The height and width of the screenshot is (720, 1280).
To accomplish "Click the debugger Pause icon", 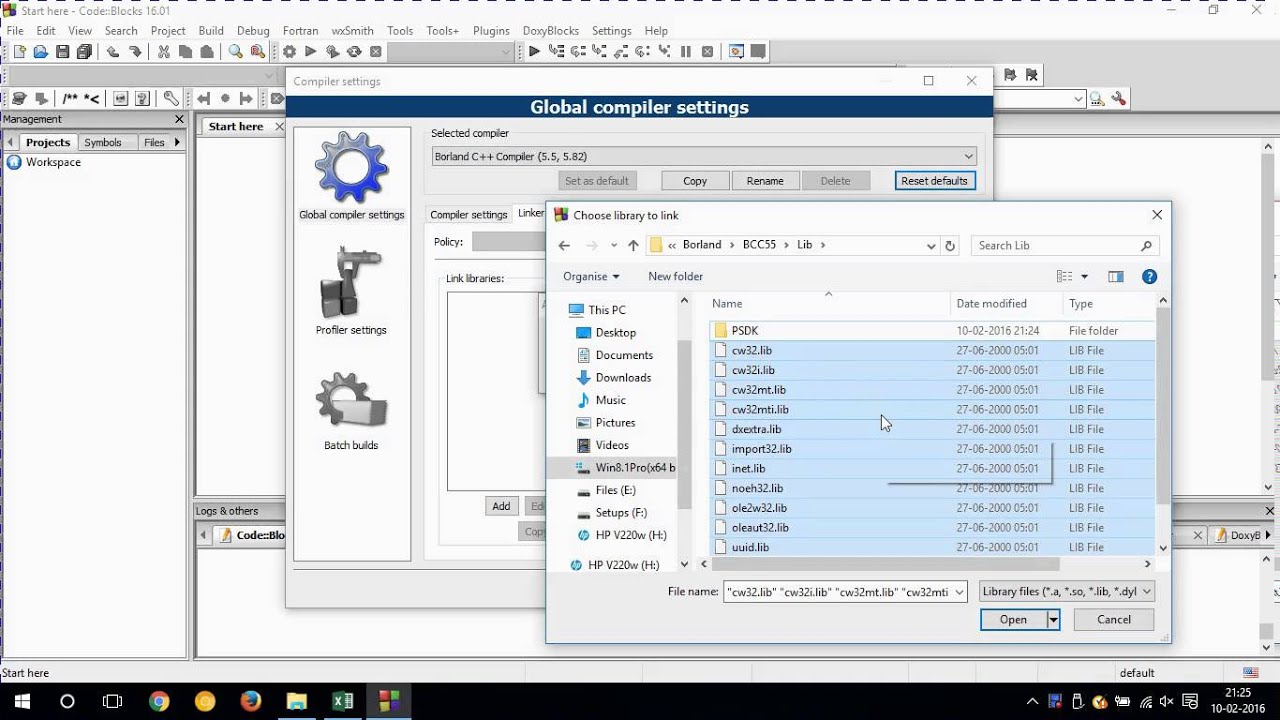I will pyautogui.click(x=686, y=52).
